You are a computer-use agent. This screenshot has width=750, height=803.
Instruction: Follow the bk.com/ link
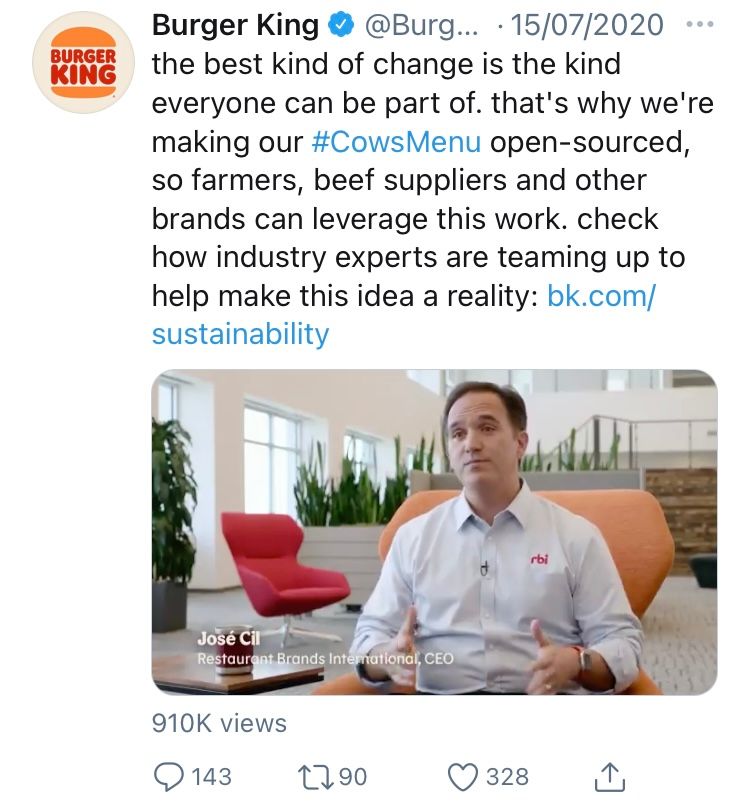coord(601,296)
